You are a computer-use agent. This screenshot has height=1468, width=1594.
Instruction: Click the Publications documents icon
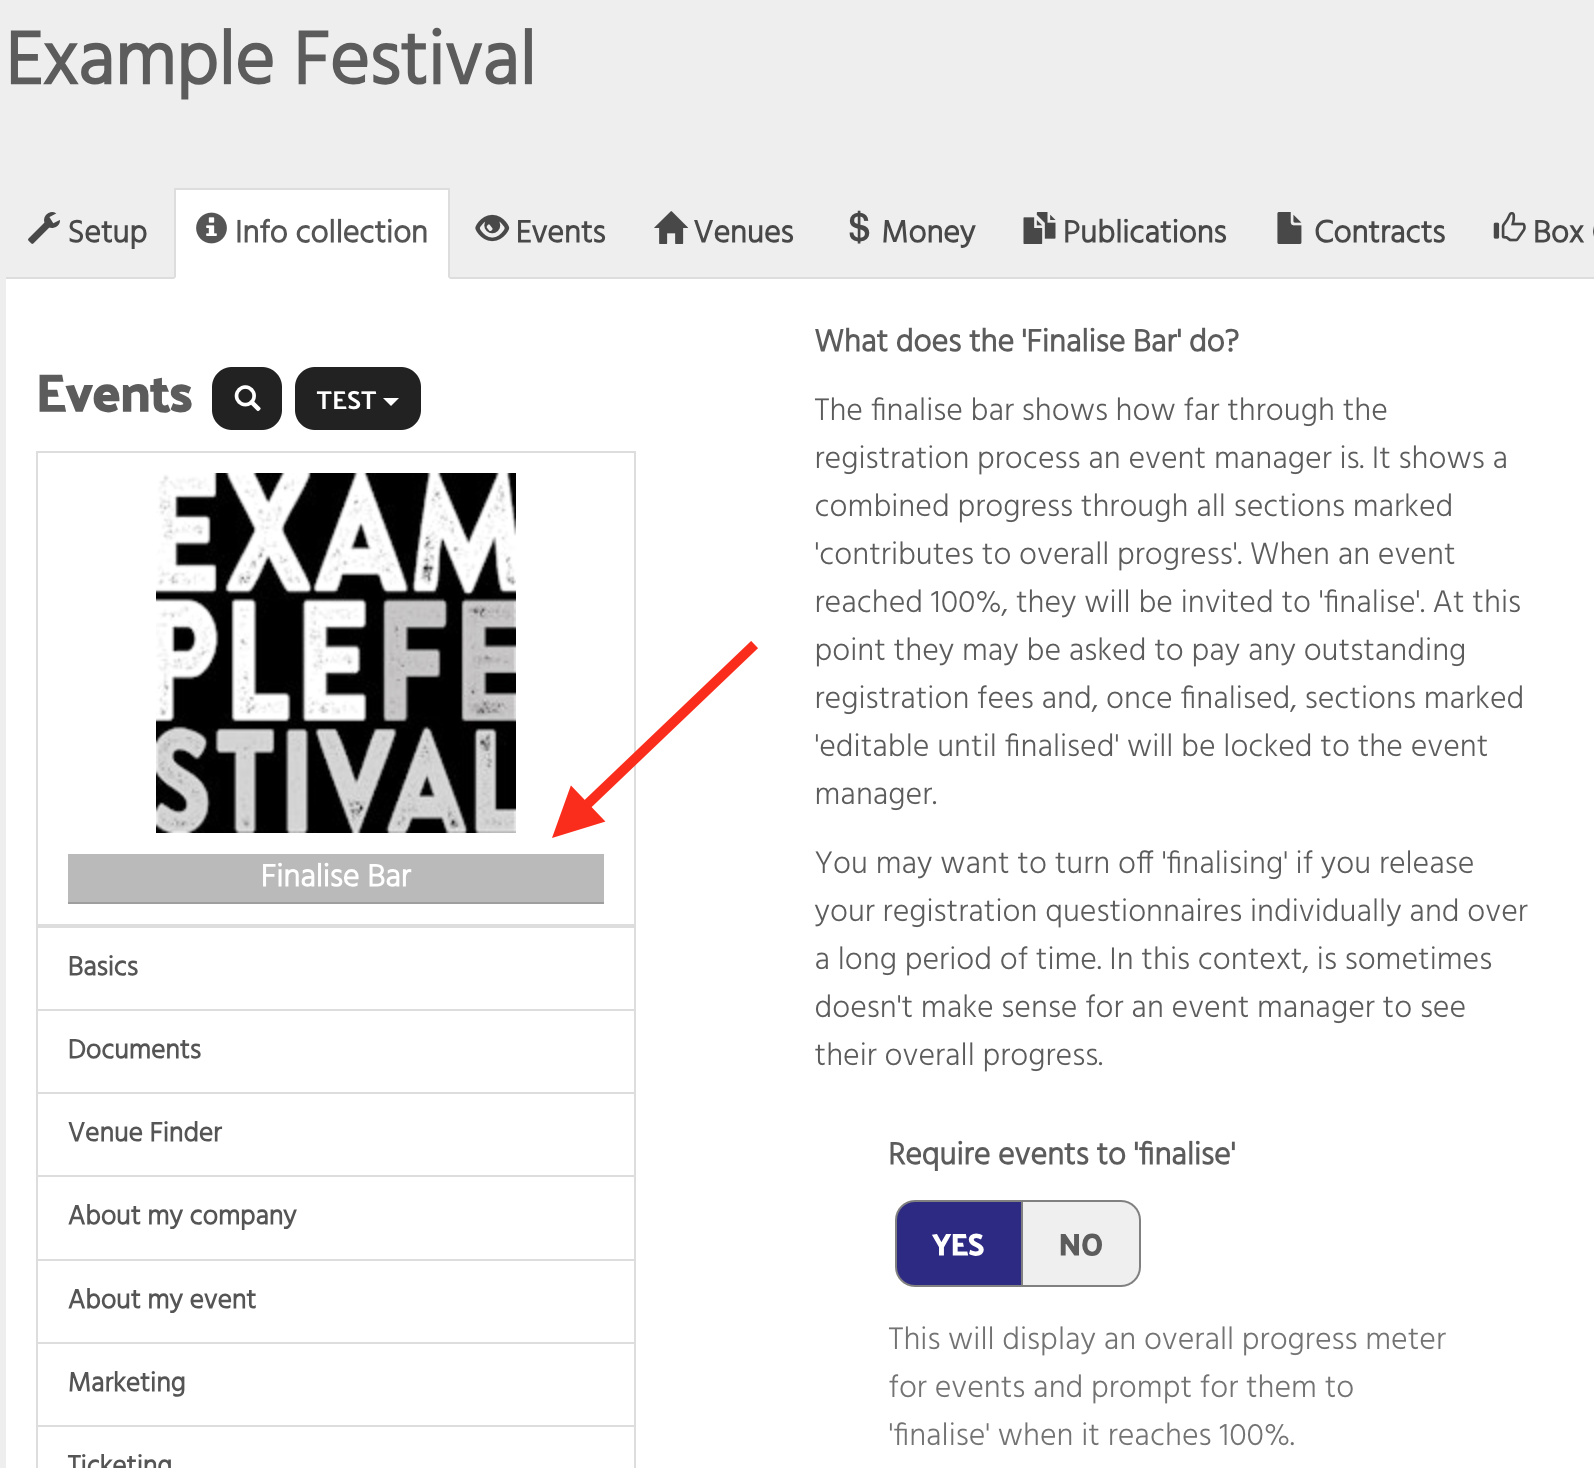(1040, 228)
